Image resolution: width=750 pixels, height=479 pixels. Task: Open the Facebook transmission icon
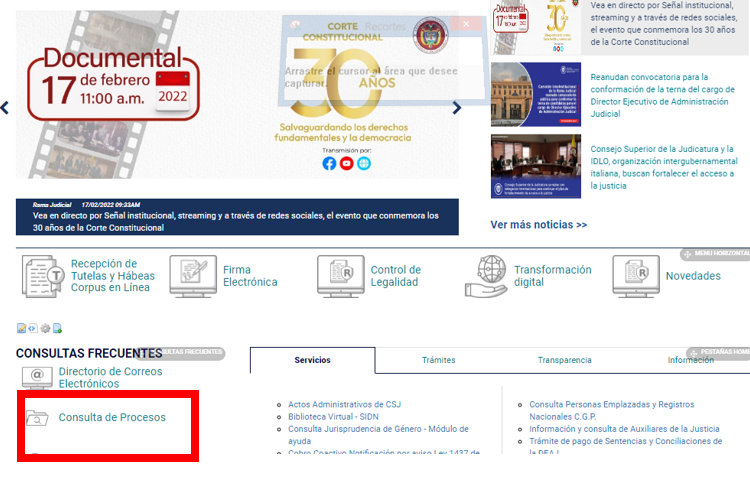(329, 164)
